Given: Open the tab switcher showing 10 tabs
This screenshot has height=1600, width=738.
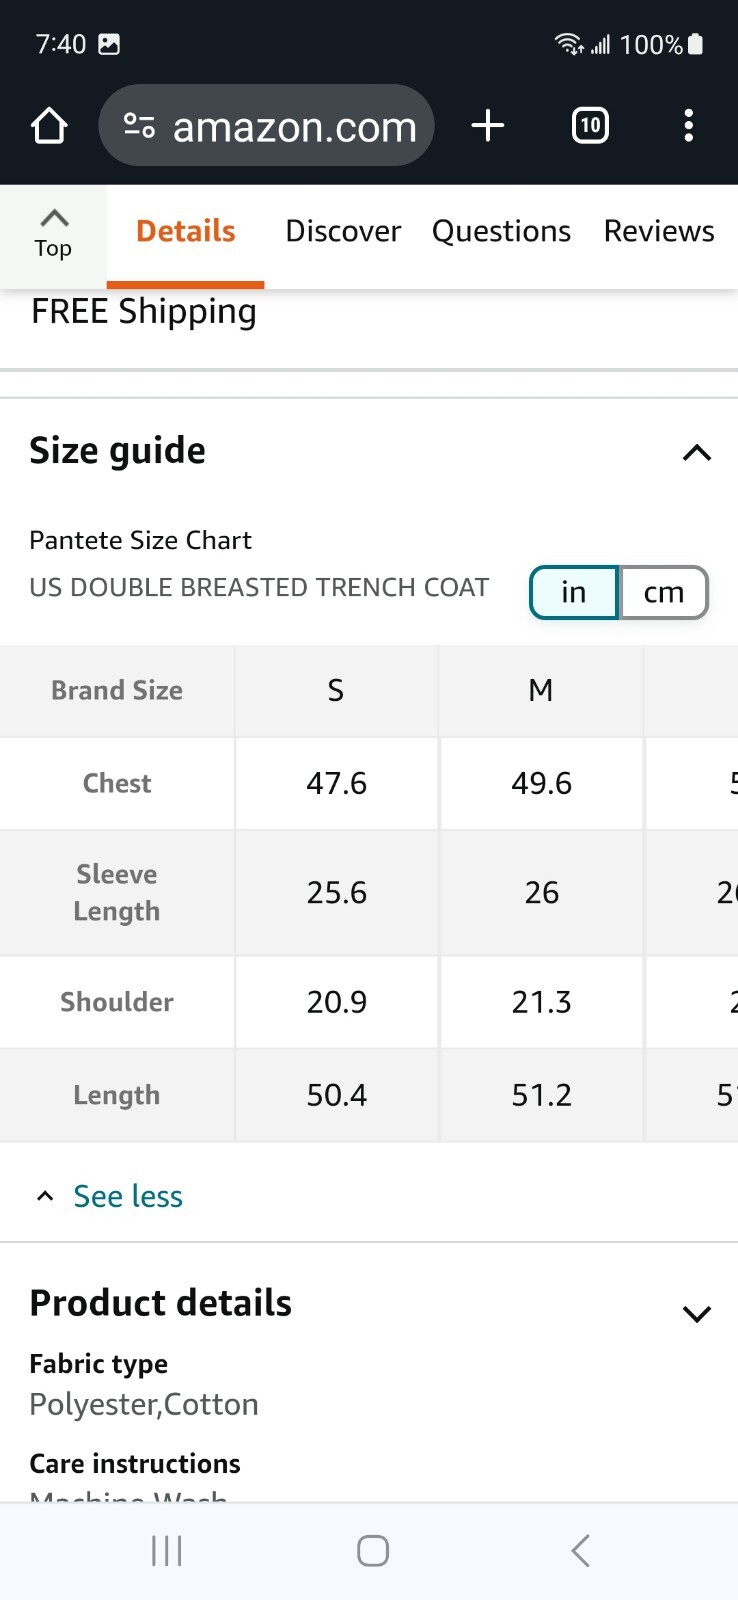Looking at the screenshot, I should [x=590, y=126].
